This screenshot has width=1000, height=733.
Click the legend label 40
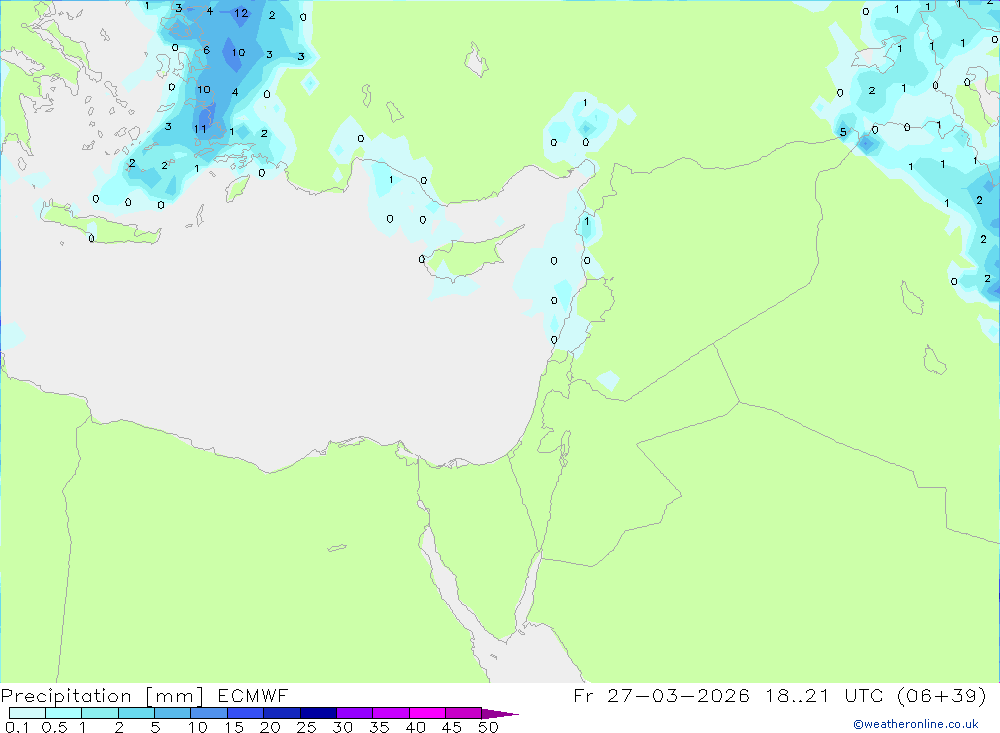pyautogui.click(x=416, y=727)
